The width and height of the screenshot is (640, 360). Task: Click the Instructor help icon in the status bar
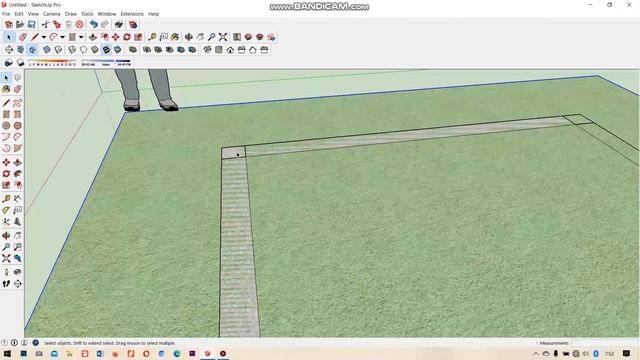point(36,343)
